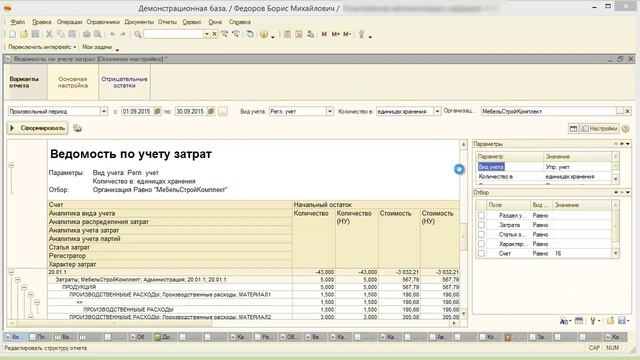The height and width of the screenshot is (360, 640).
Task: Click the save settings diskette icon below Отбор panel
Action: click(x=622, y=321)
